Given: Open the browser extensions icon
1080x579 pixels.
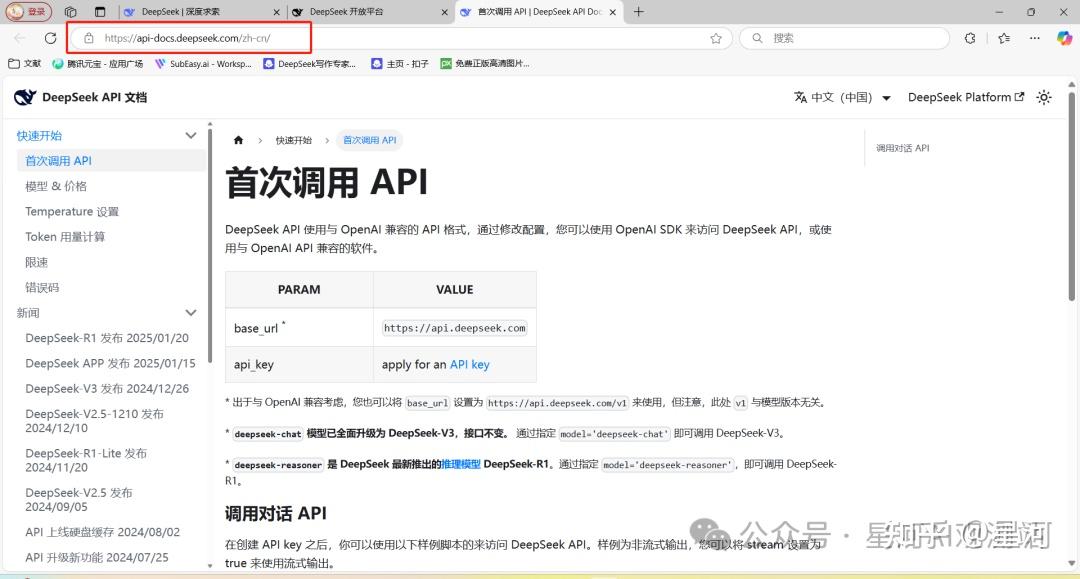Looking at the screenshot, I should coord(970,39).
